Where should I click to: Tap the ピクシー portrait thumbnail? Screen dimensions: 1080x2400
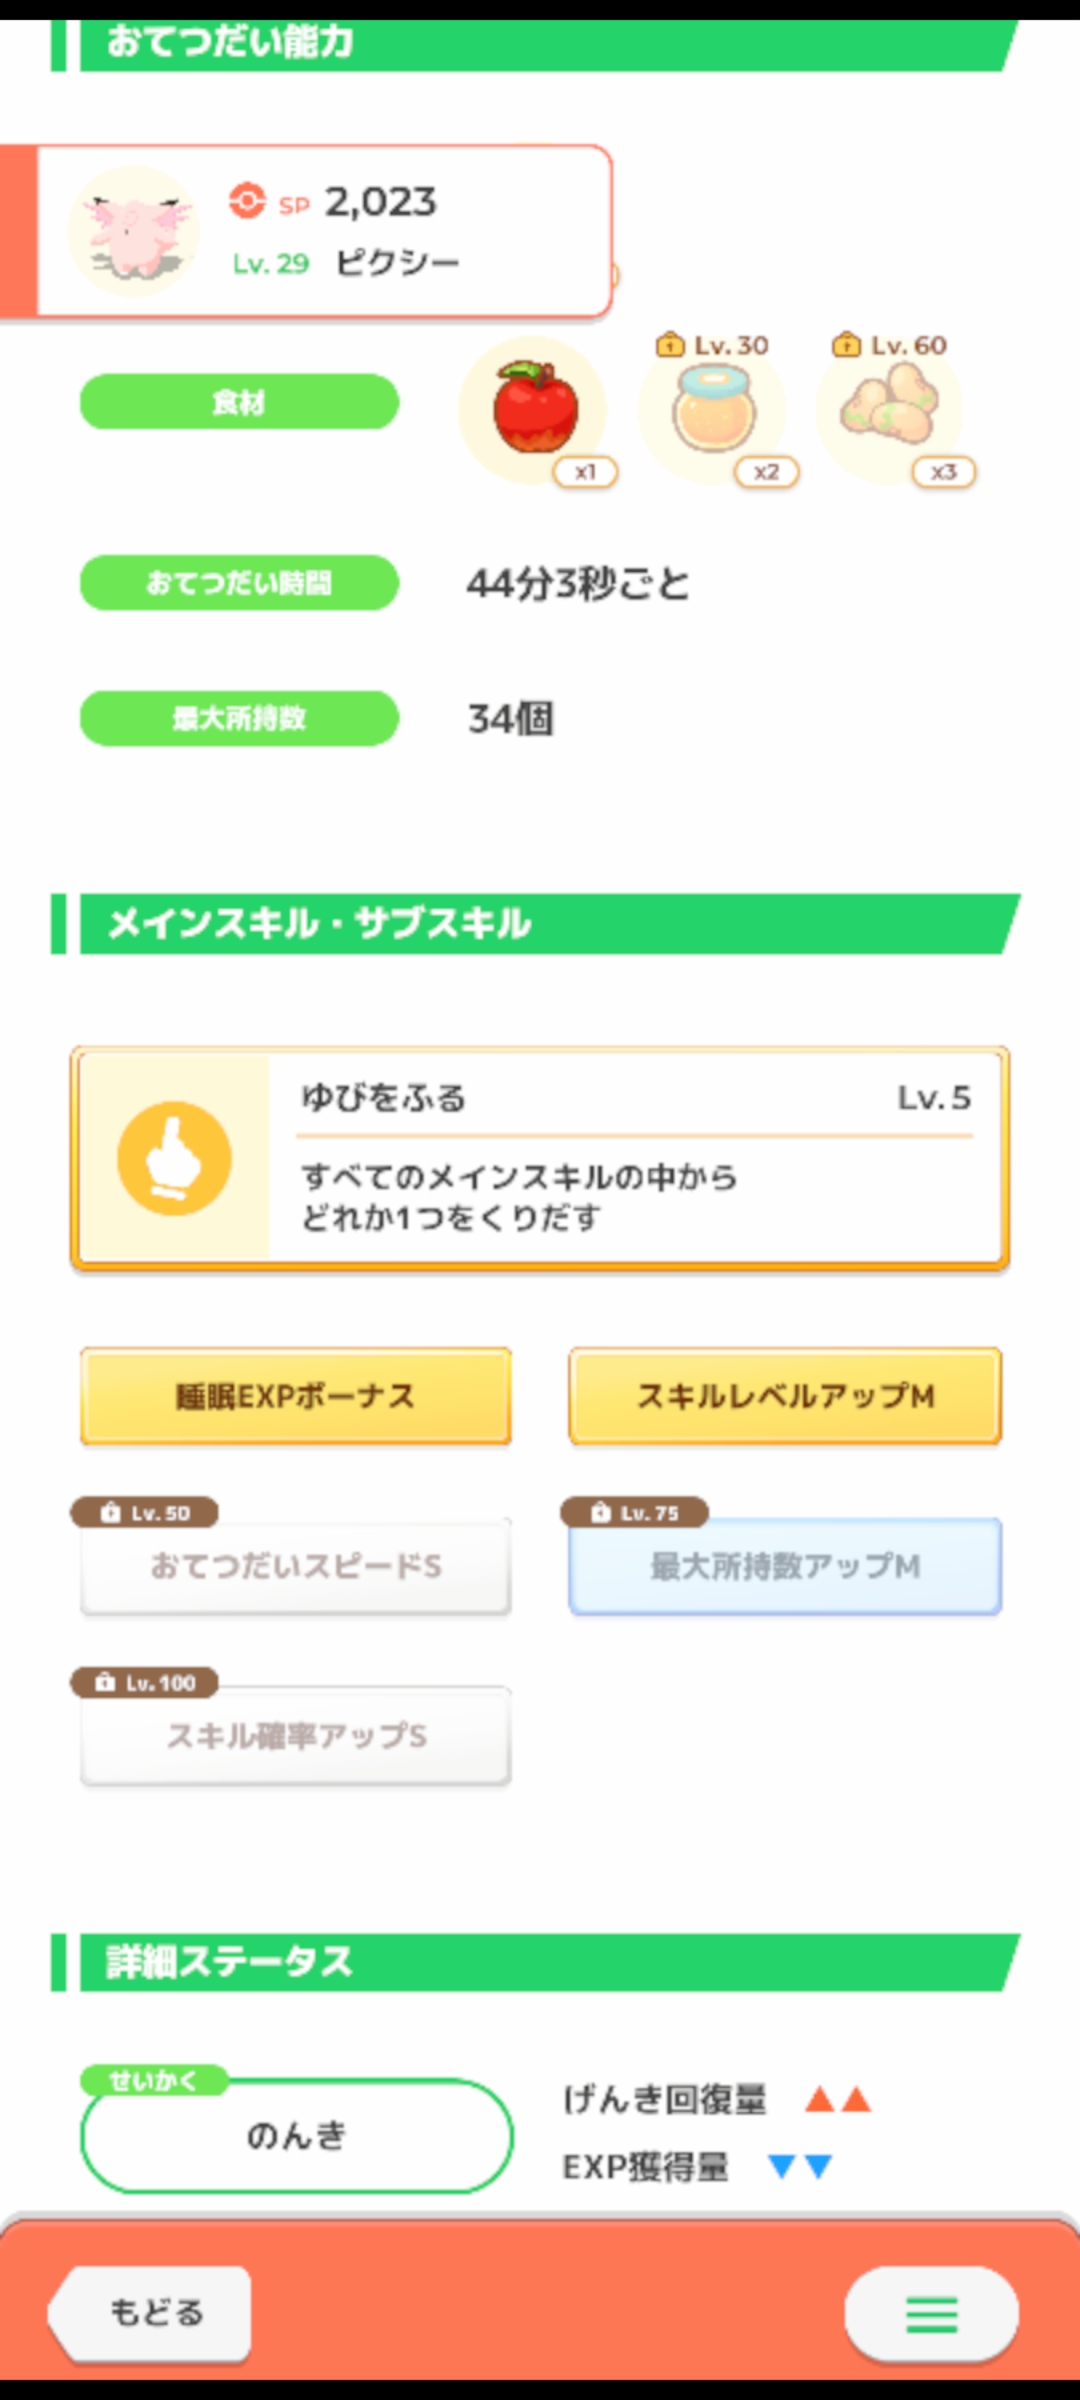point(134,232)
